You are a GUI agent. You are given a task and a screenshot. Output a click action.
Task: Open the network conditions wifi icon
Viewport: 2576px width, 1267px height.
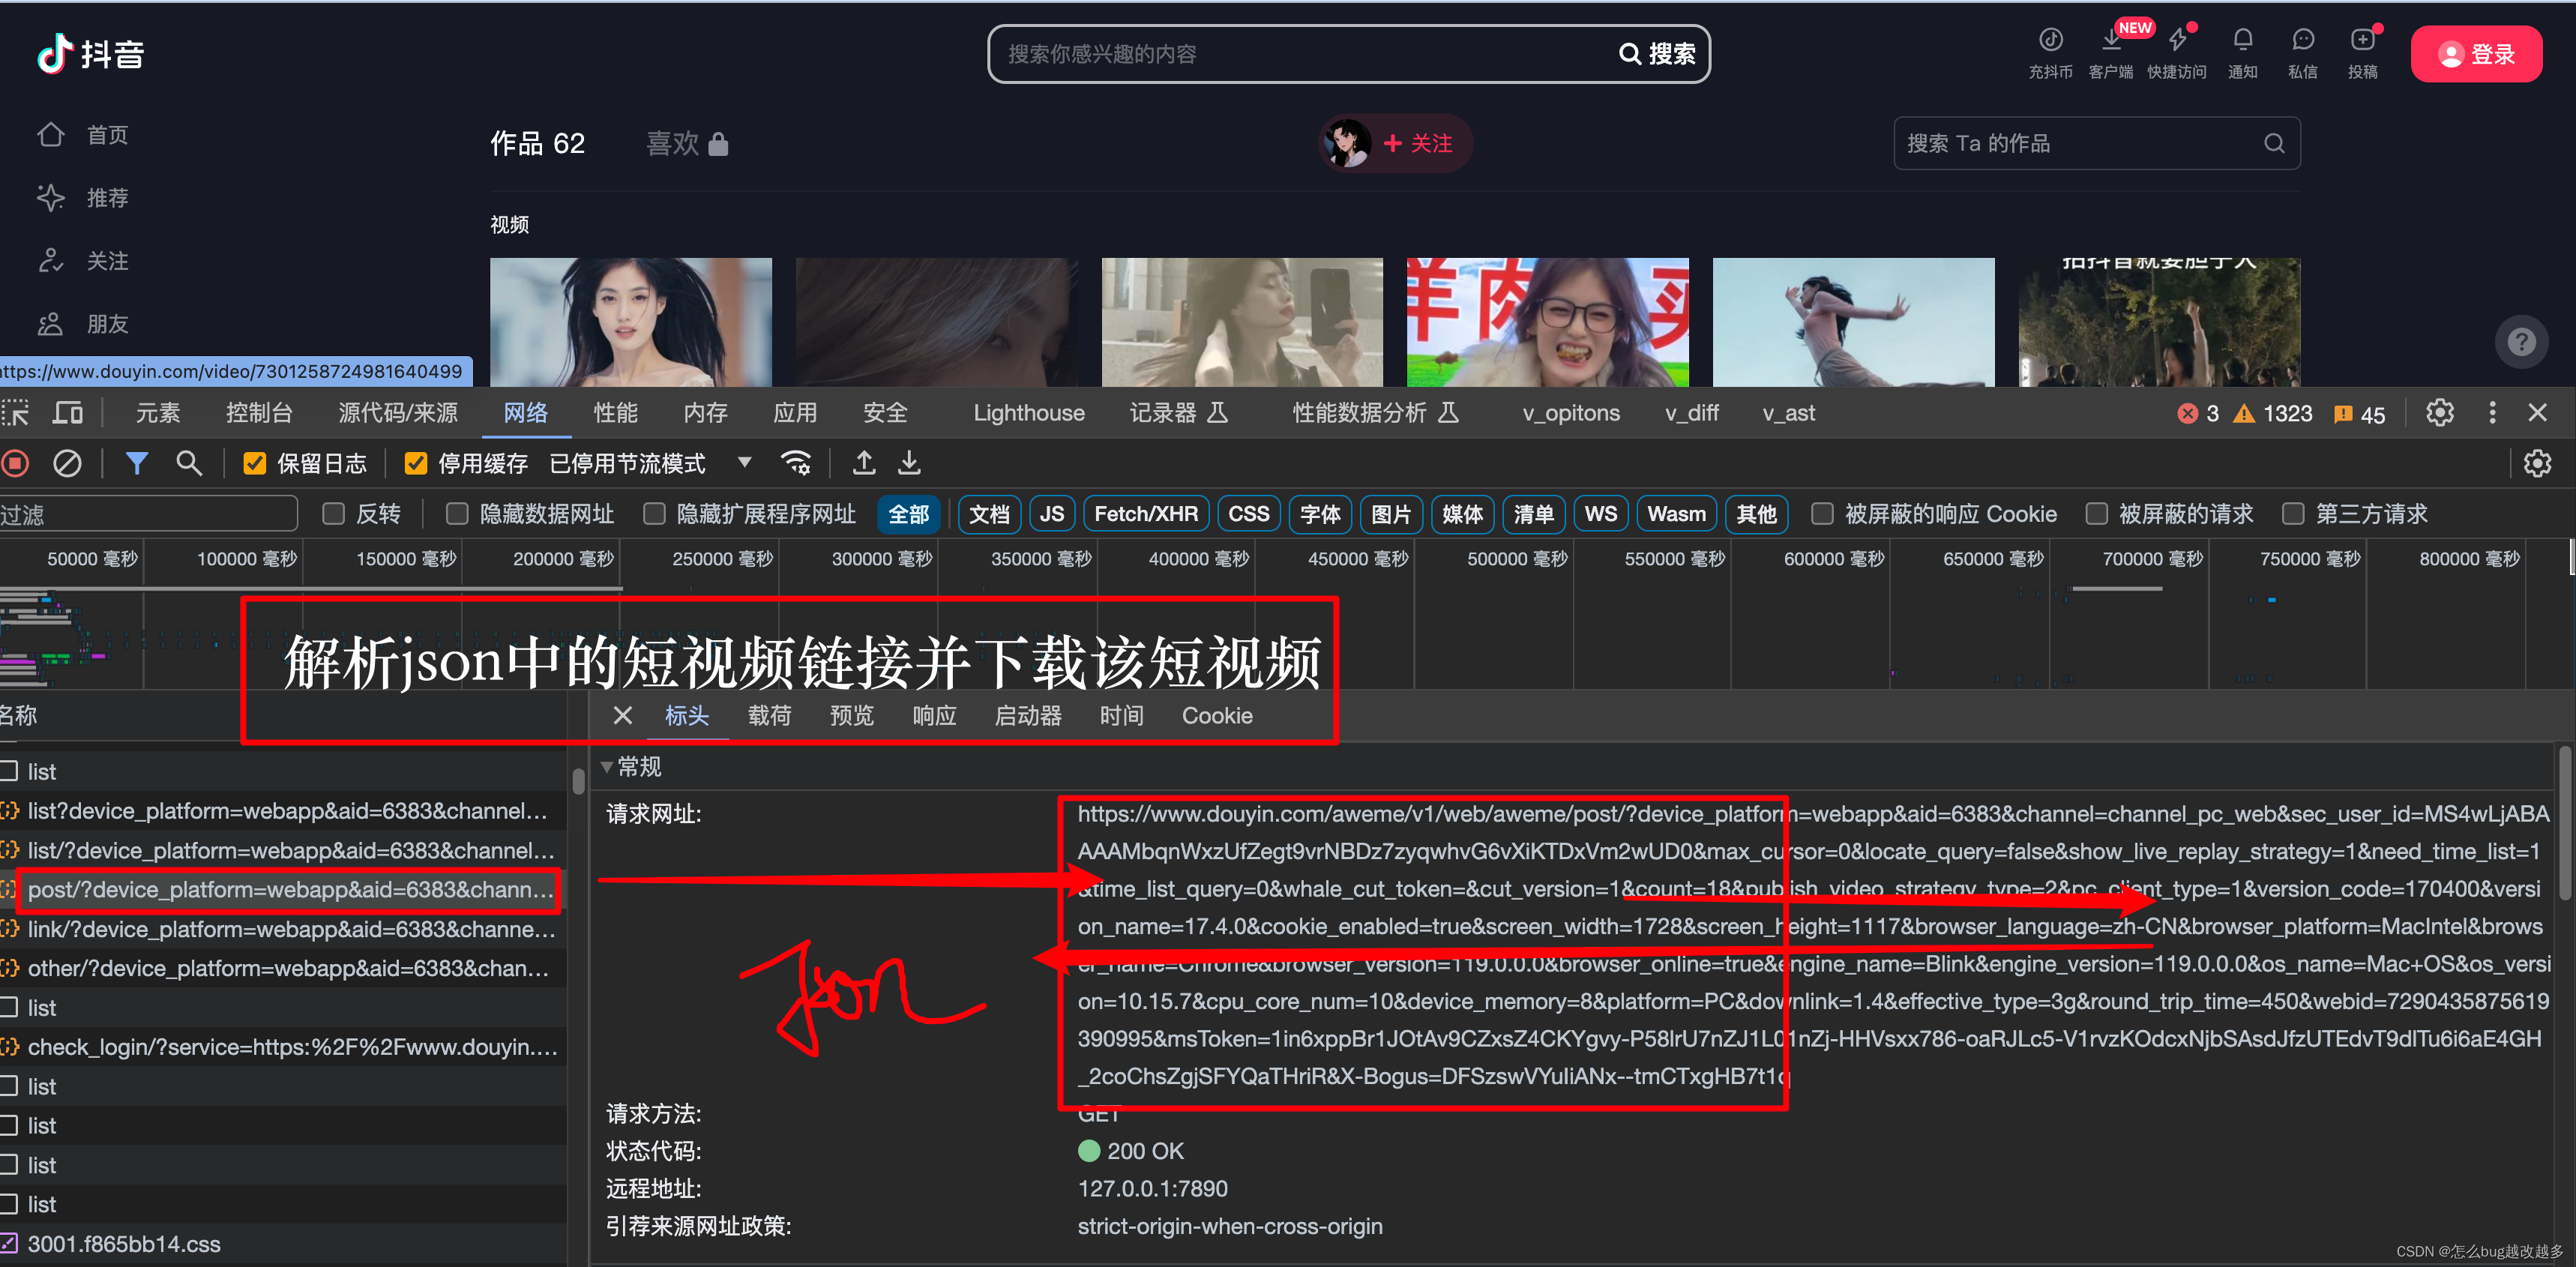tap(796, 463)
